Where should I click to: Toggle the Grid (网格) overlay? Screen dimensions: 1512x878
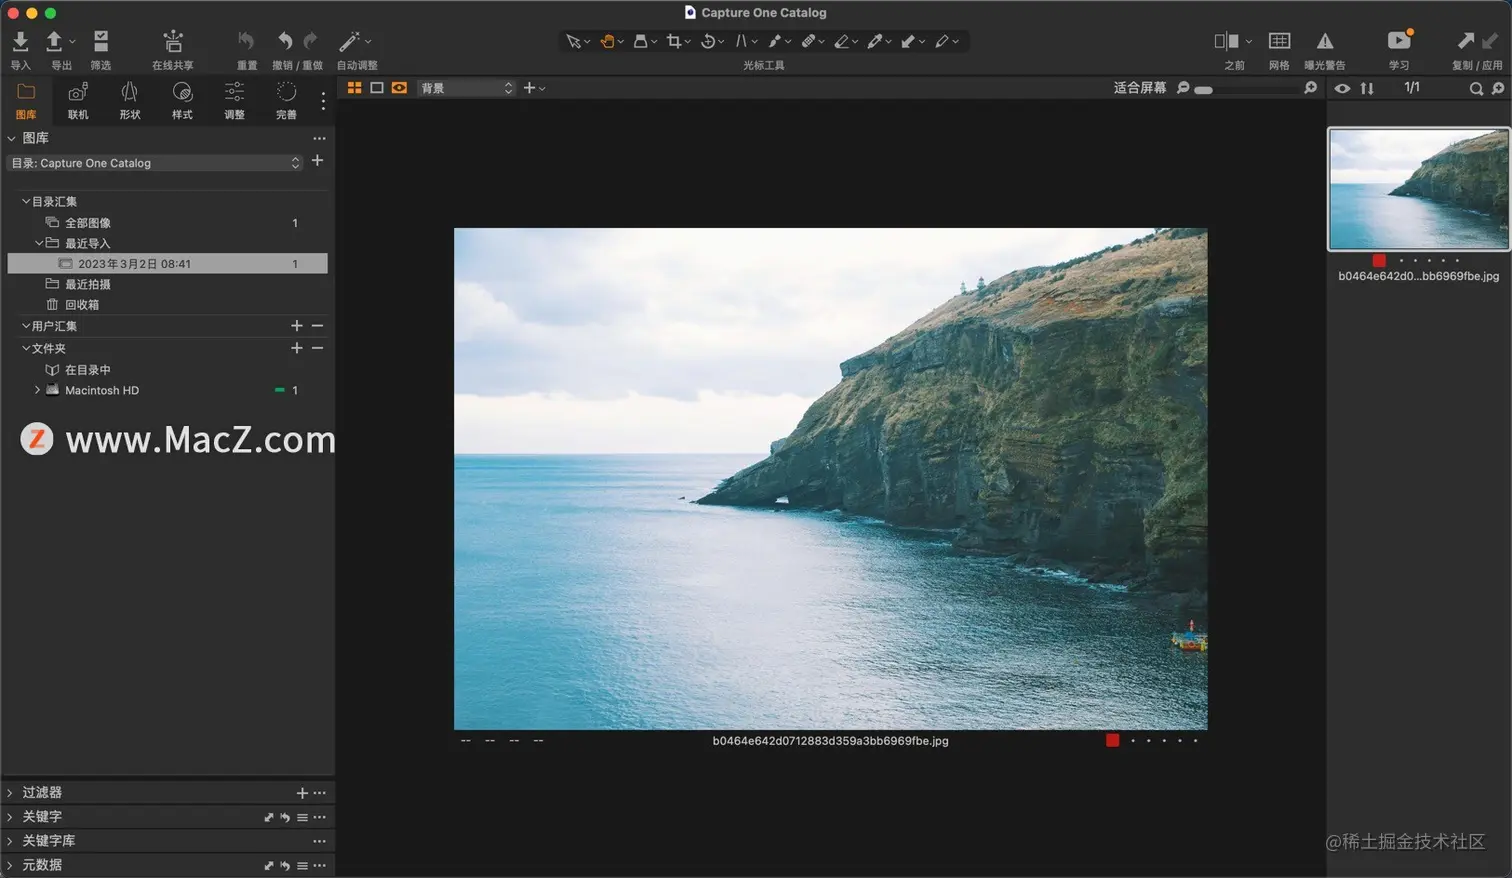(x=1279, y=42)
